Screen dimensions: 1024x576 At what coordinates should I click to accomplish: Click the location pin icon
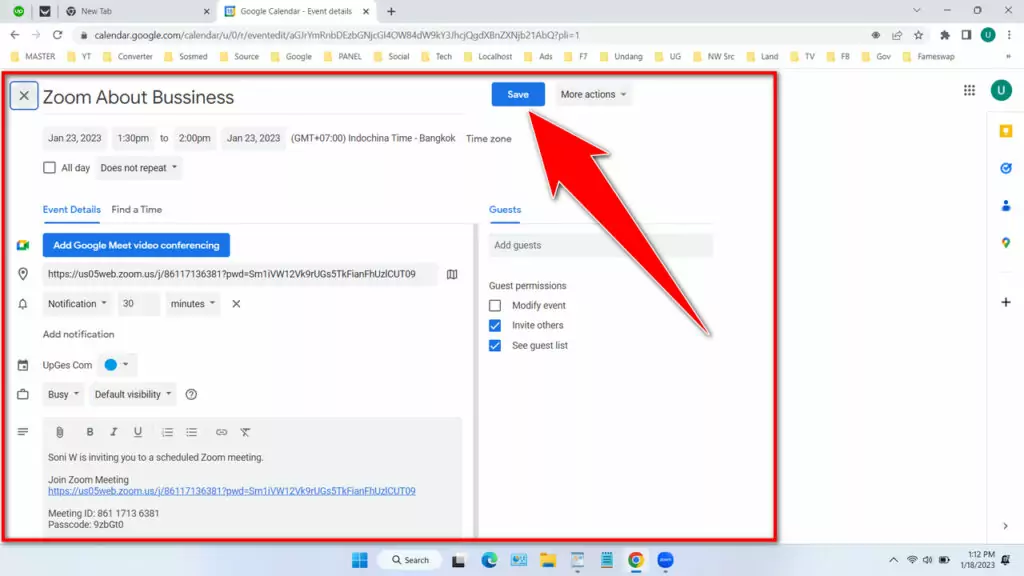pos(23,274)
